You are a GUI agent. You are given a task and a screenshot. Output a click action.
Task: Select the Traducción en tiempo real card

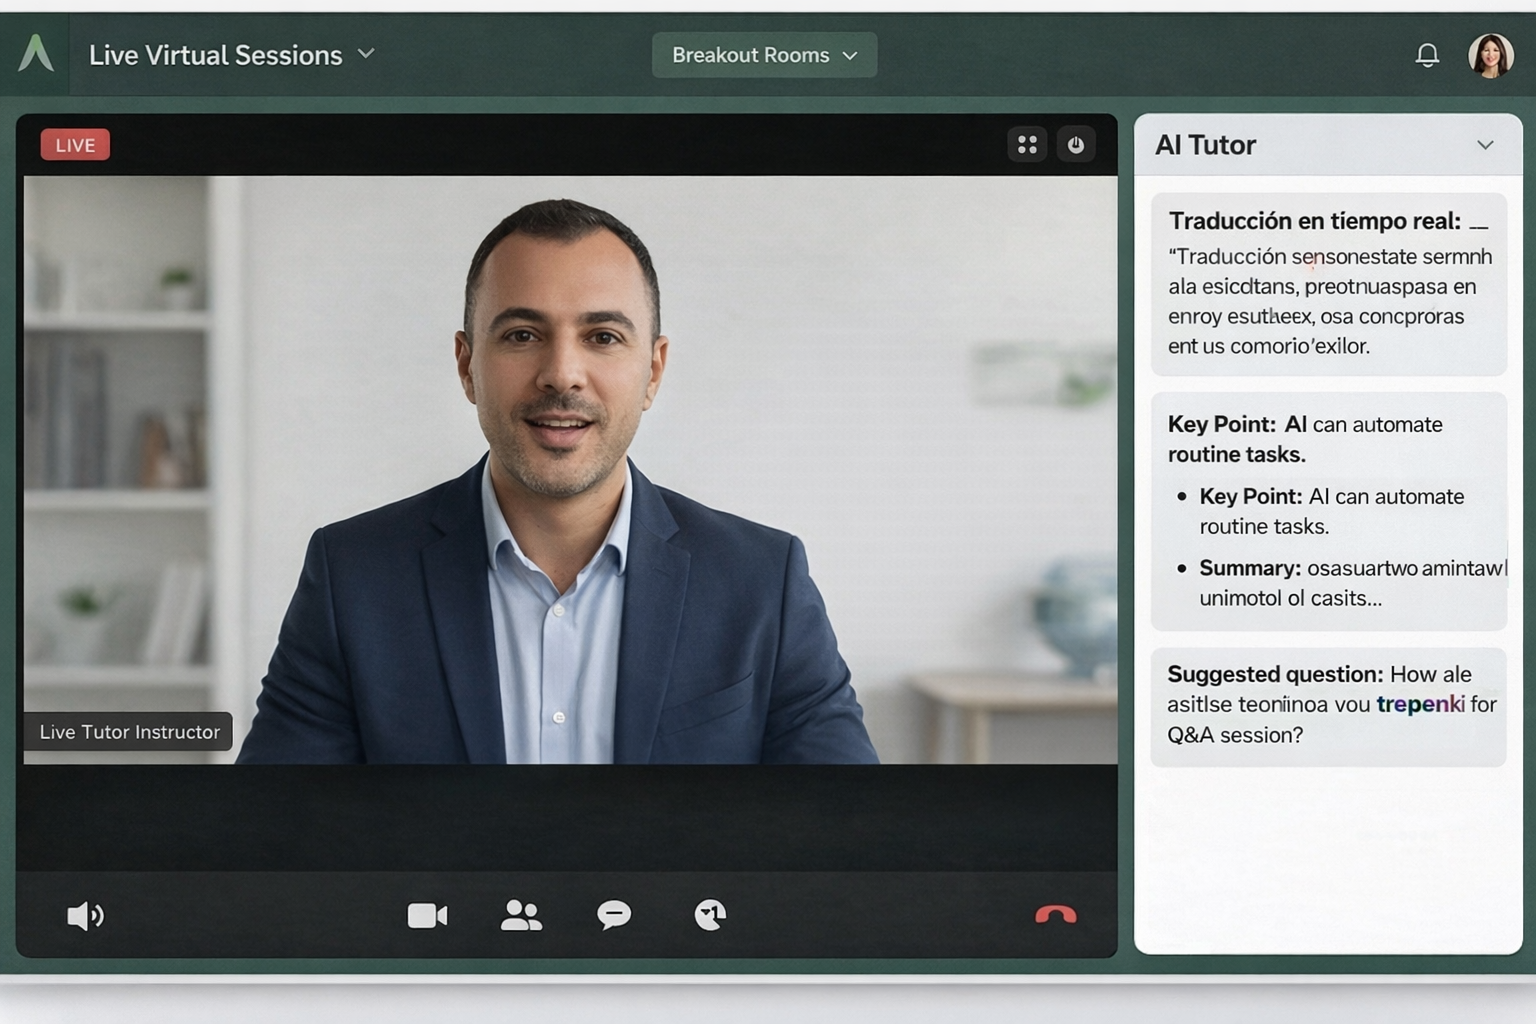tap(1328, 284)
